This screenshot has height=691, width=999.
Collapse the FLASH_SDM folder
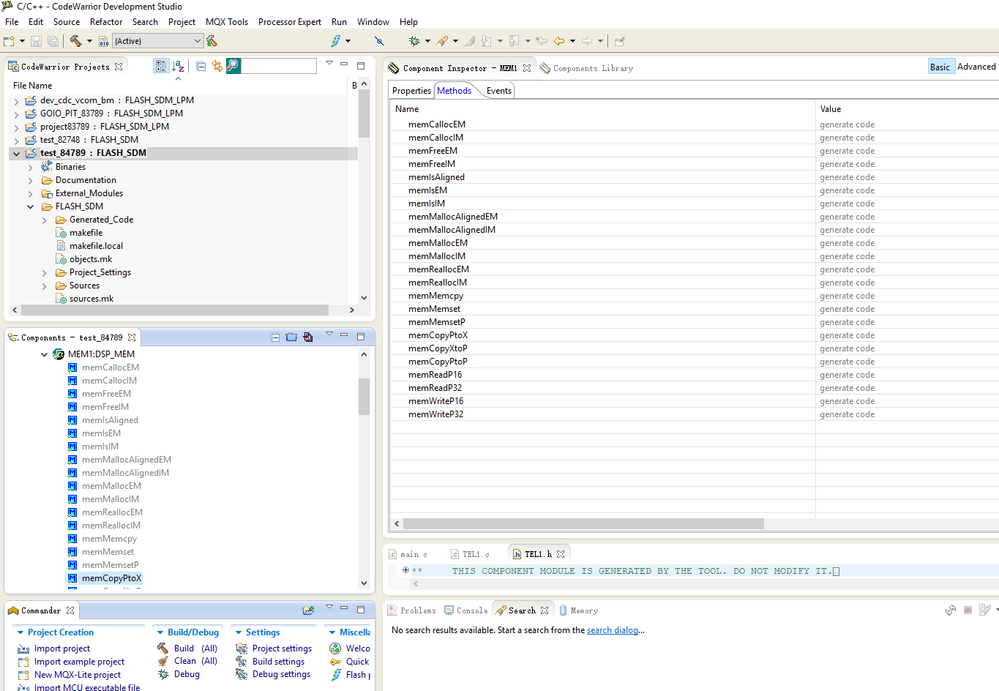coord(31,207)
